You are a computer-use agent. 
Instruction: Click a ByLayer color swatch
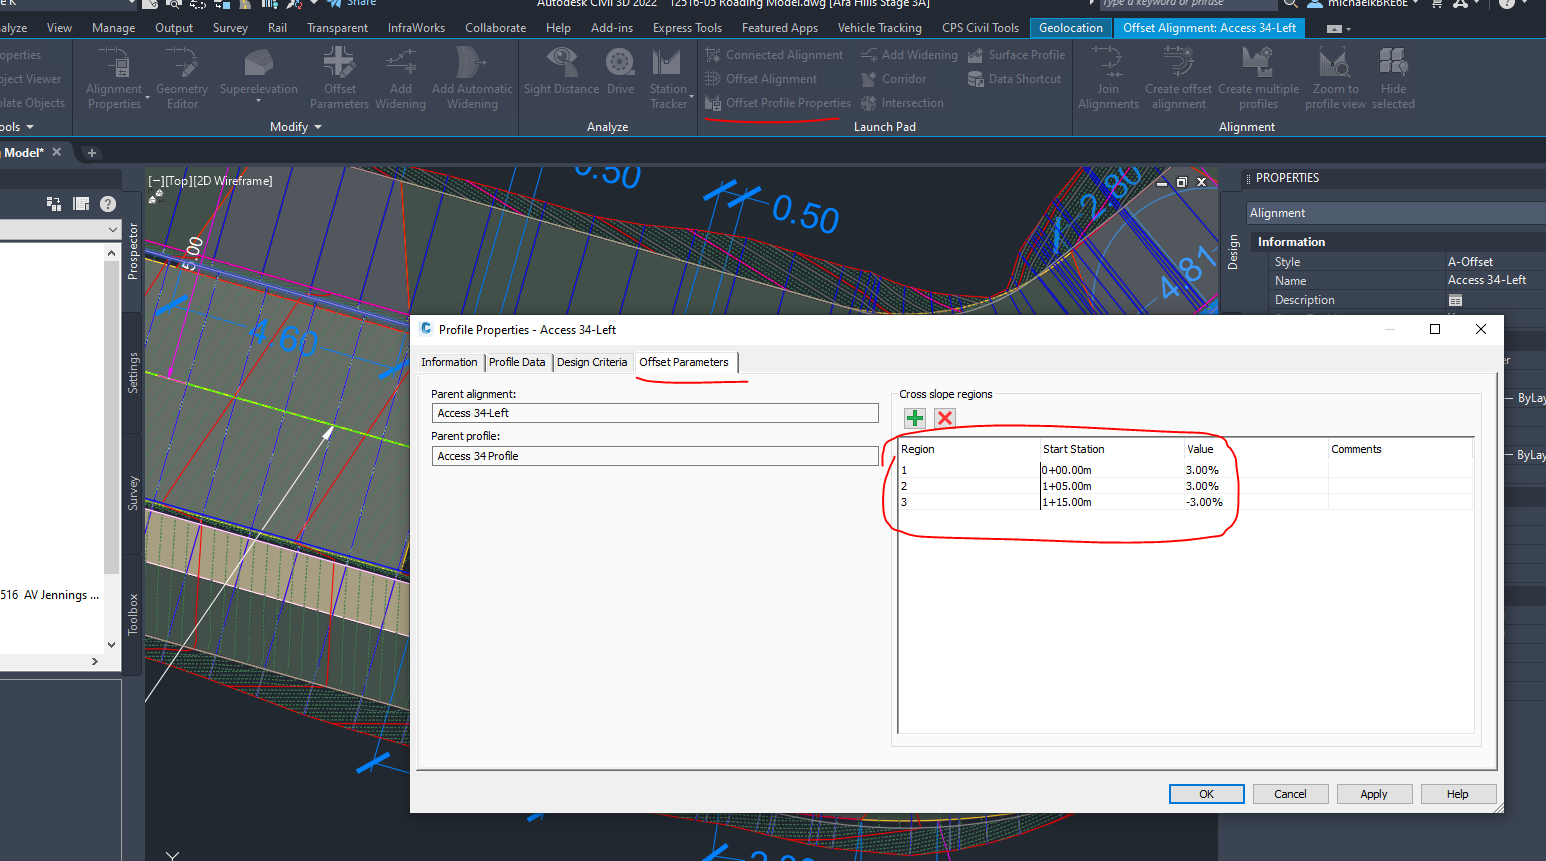pyautogui.click(x=1529, y=397)
